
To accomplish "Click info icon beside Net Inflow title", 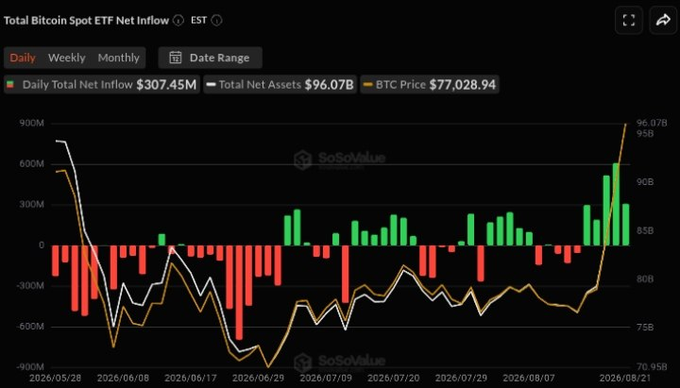I will 179,20.
